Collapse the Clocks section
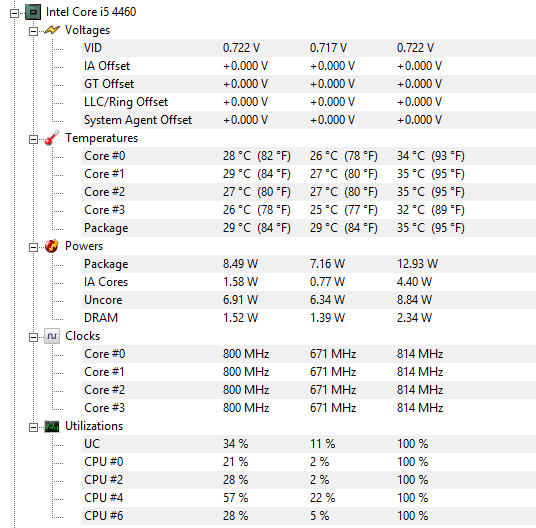 click(33, 338)
